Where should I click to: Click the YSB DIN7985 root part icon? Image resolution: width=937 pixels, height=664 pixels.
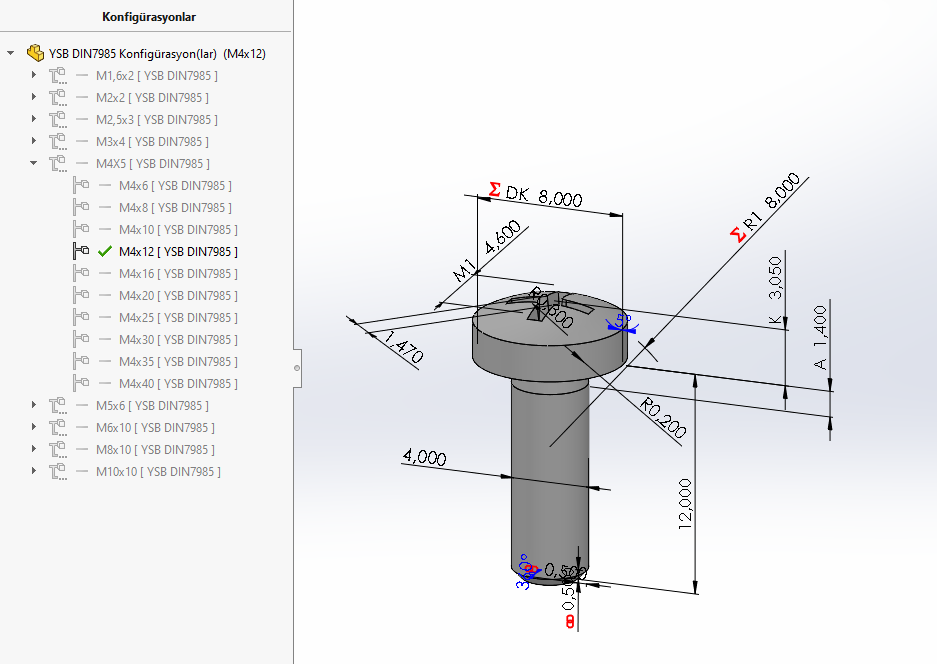pos(35,53)
